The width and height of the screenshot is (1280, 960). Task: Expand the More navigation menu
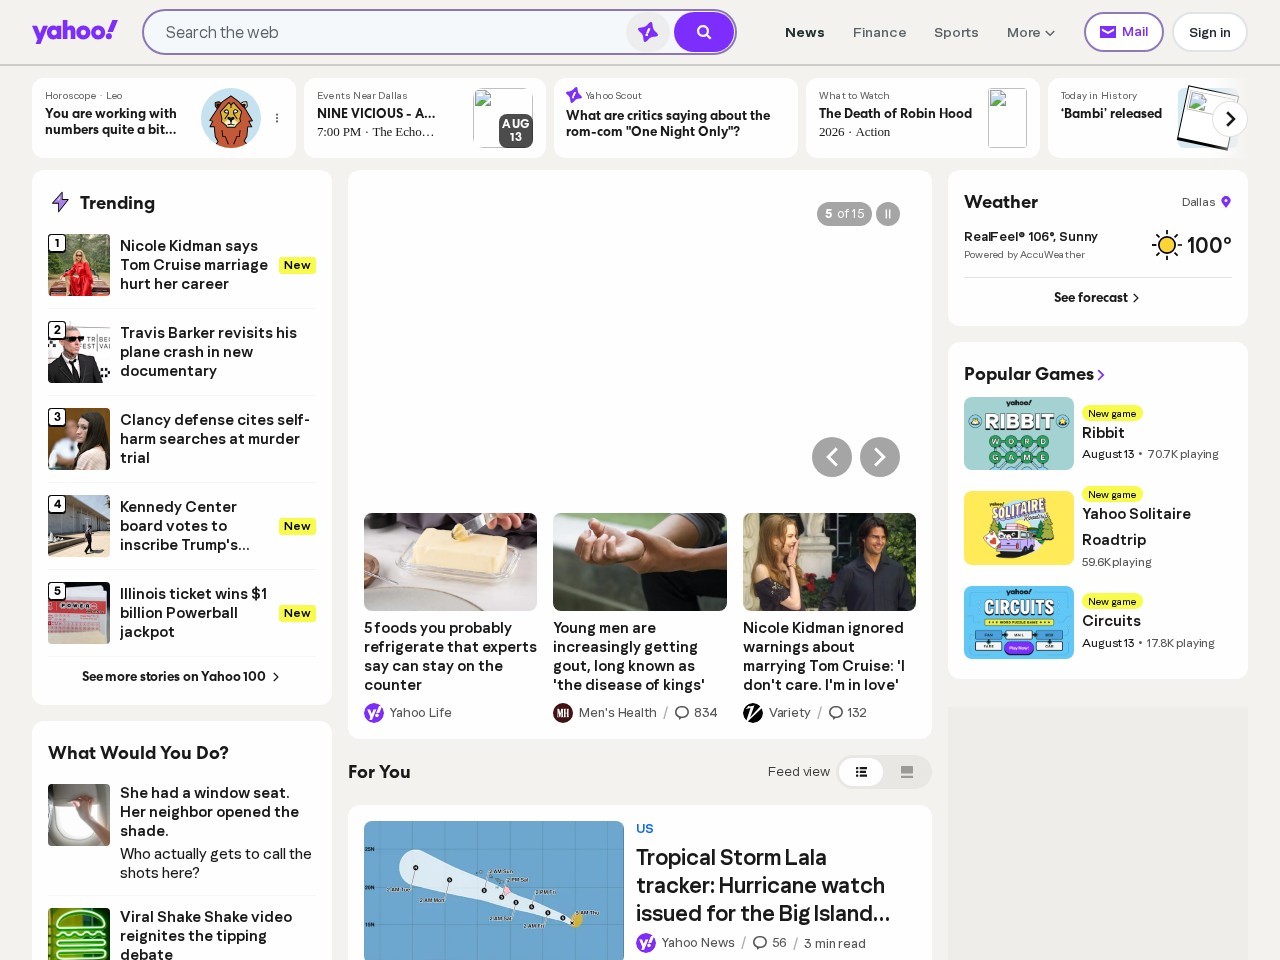(x=1031, y=32)
